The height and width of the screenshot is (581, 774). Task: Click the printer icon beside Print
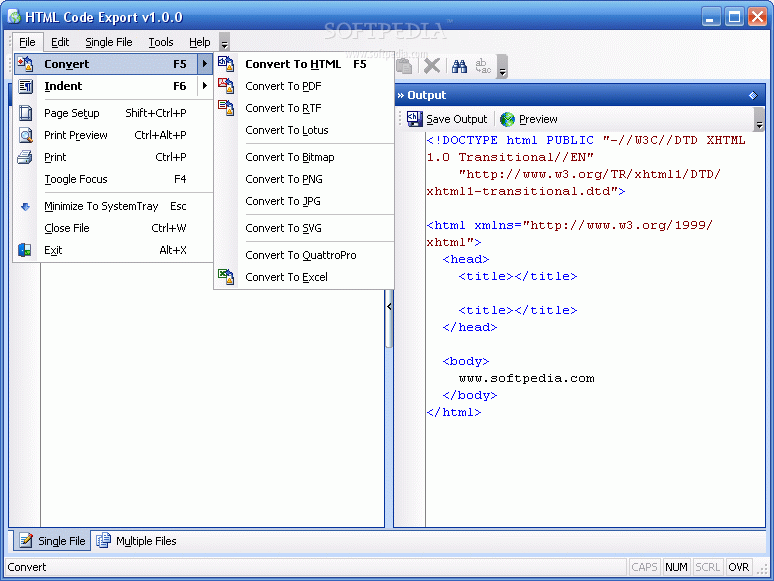25,157
